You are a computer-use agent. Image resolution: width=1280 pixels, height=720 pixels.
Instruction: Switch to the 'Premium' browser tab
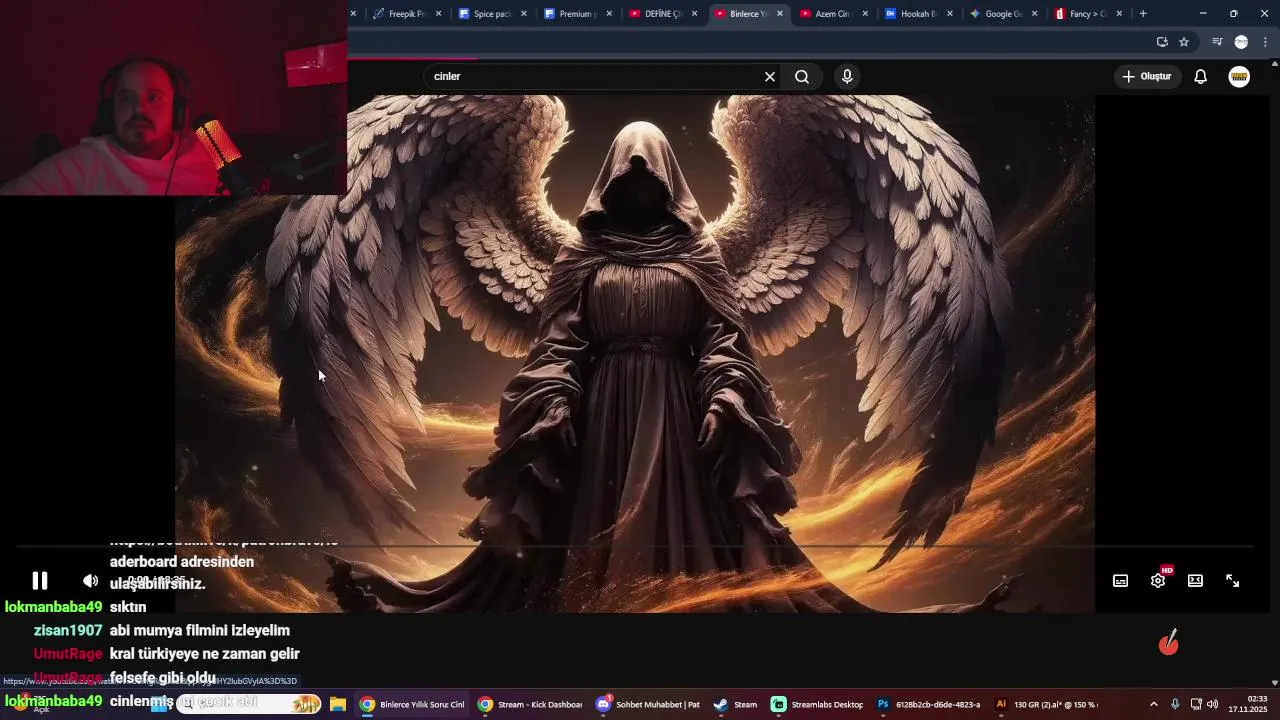pyautogui.click(x=577, y=14)
